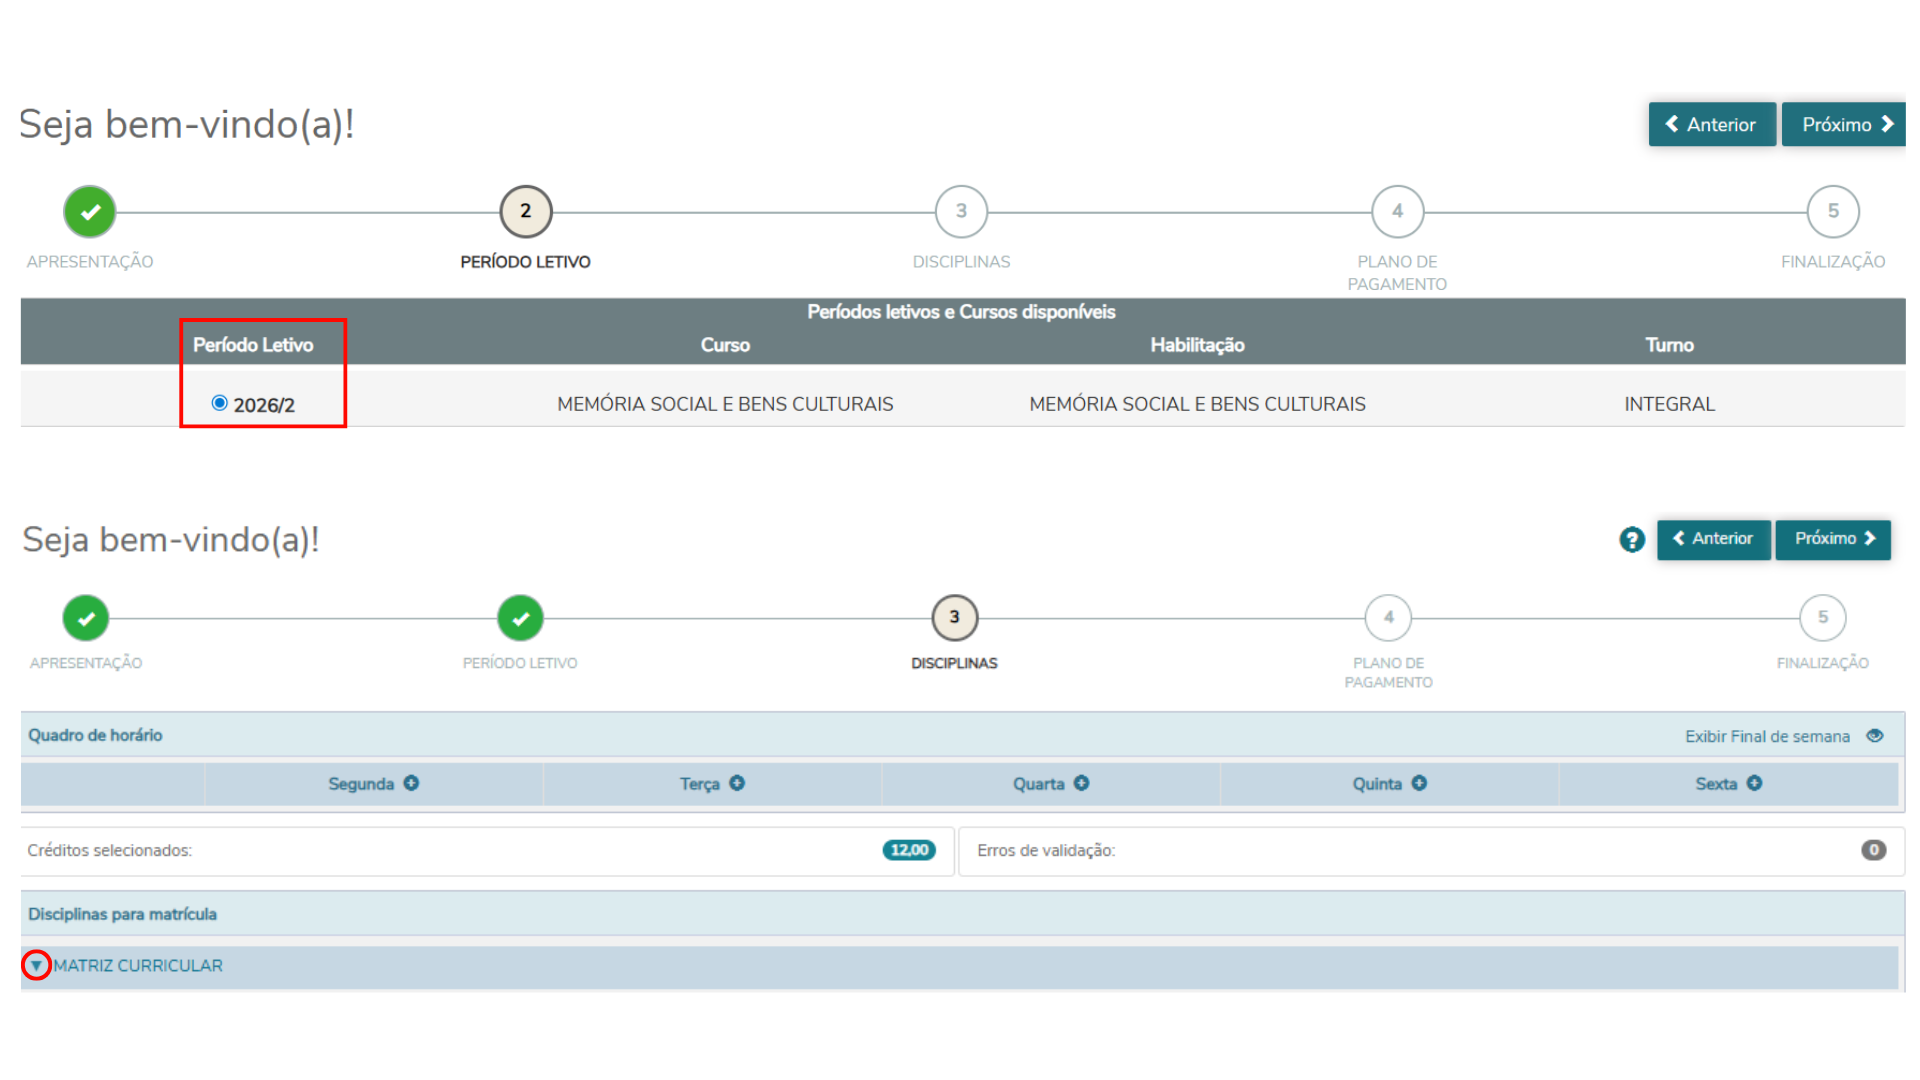Expand Sexta column with plus icon
The image size is (1920, 1080).
[1755, 783]
